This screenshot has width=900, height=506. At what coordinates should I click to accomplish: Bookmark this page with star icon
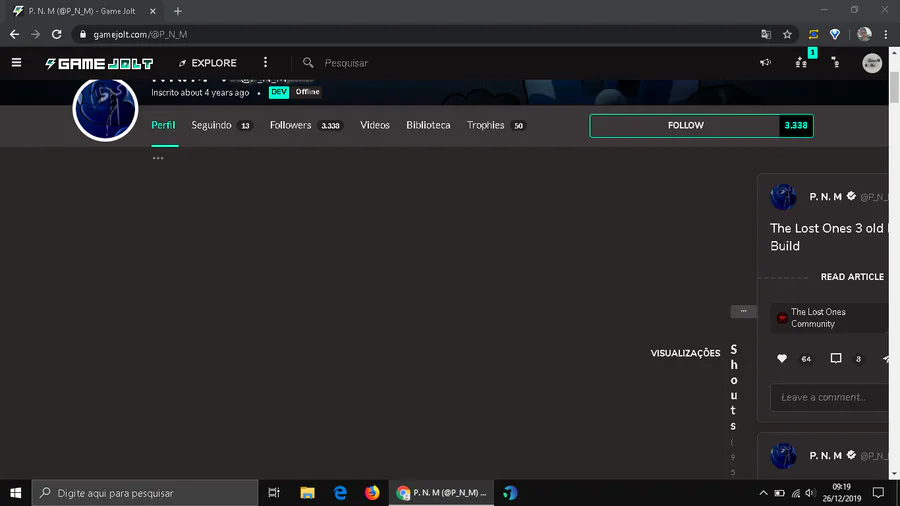[x=787, y=34]
